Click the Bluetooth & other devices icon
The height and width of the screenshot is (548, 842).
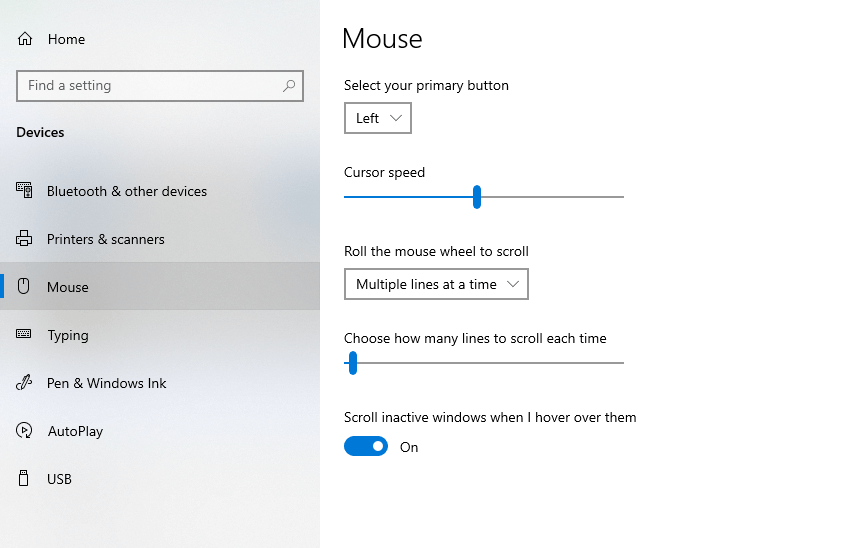click(25, 191)
